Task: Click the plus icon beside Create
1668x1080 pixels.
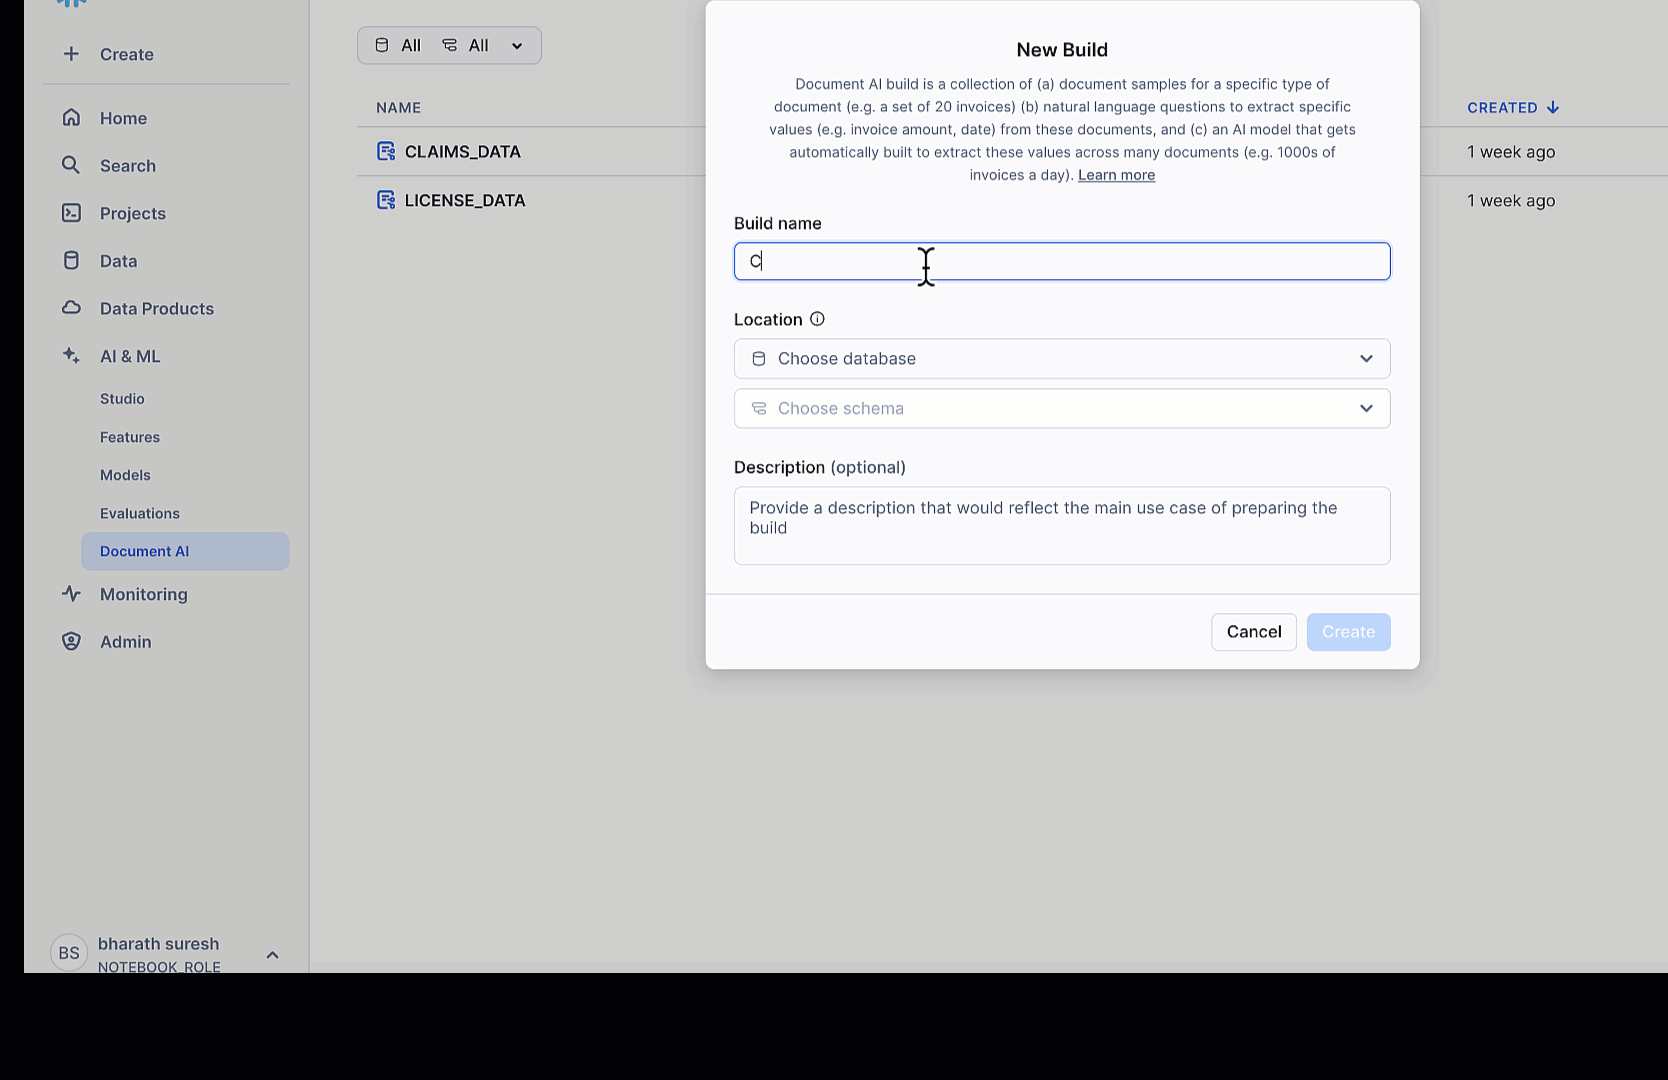Action: coord(71,54)
